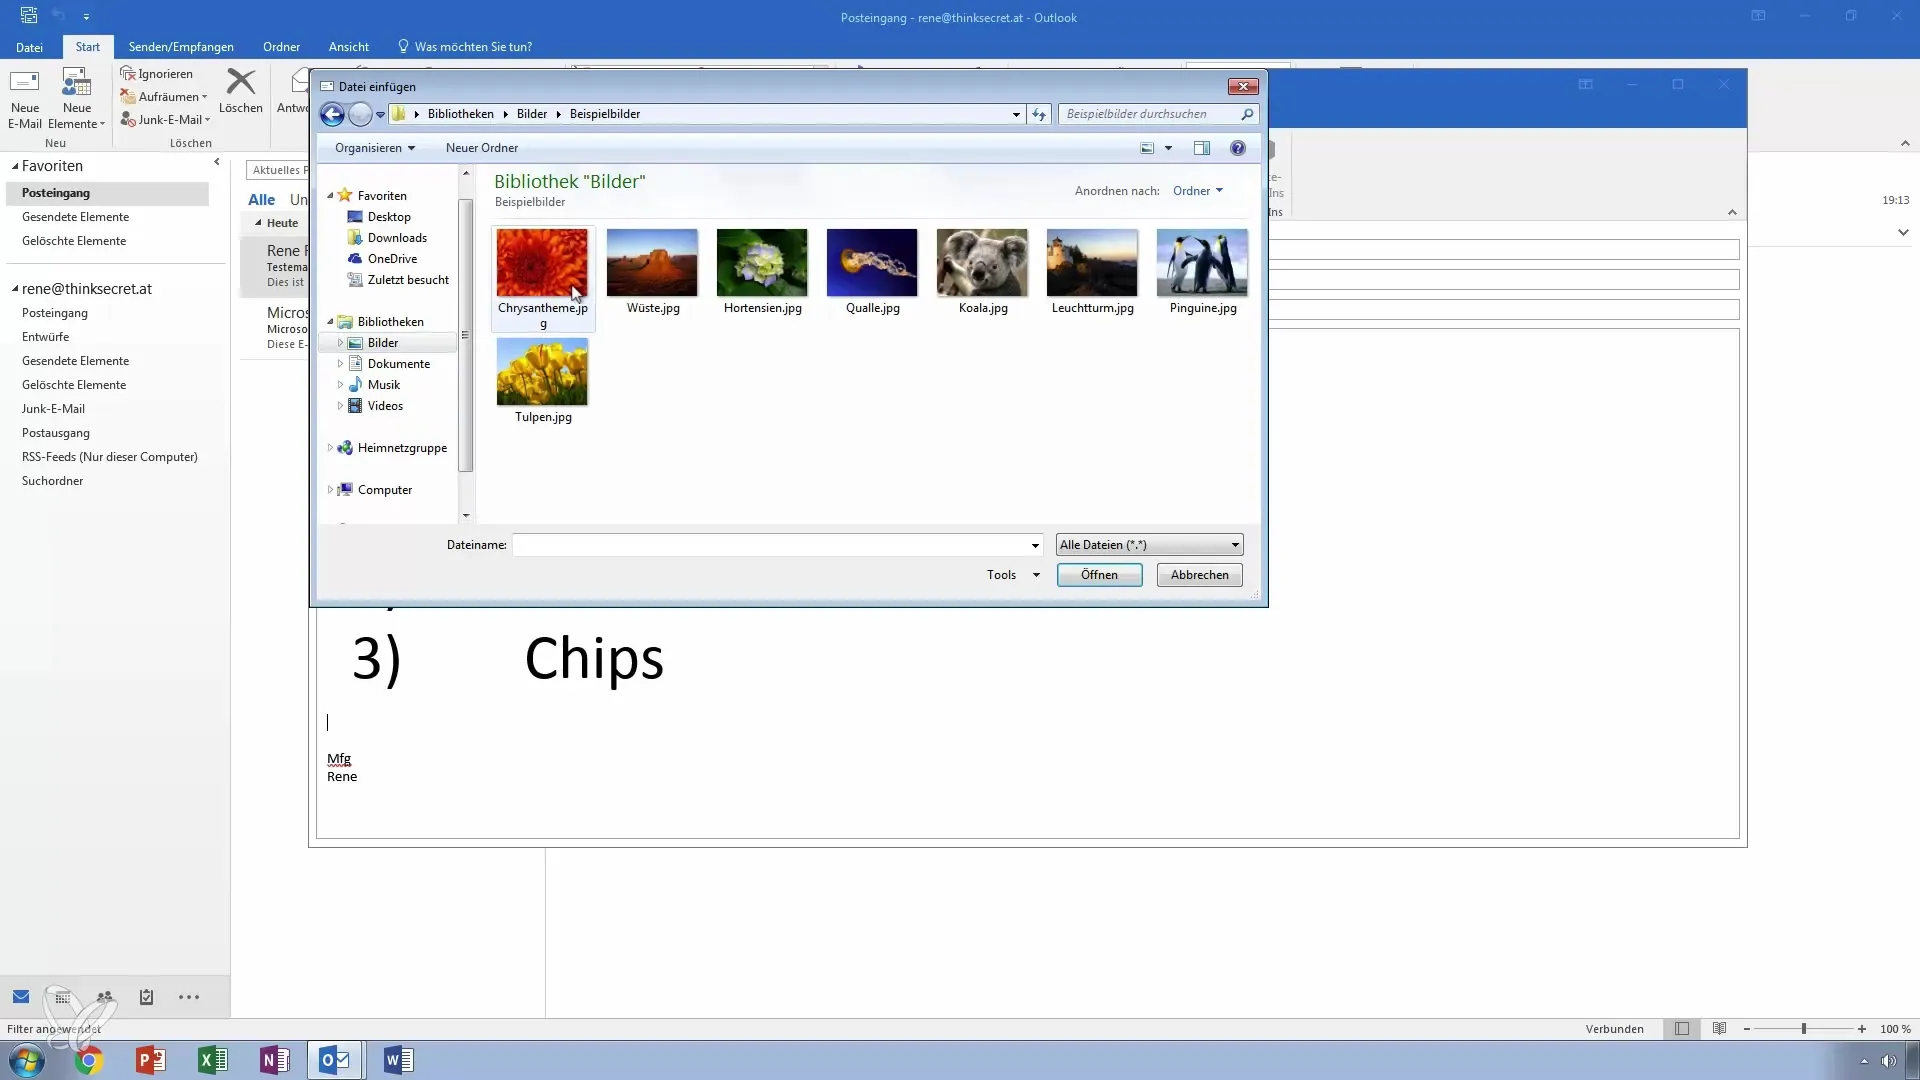Click Ignorieren in the ribbon

pyautogui.click(x=157, y=74)
